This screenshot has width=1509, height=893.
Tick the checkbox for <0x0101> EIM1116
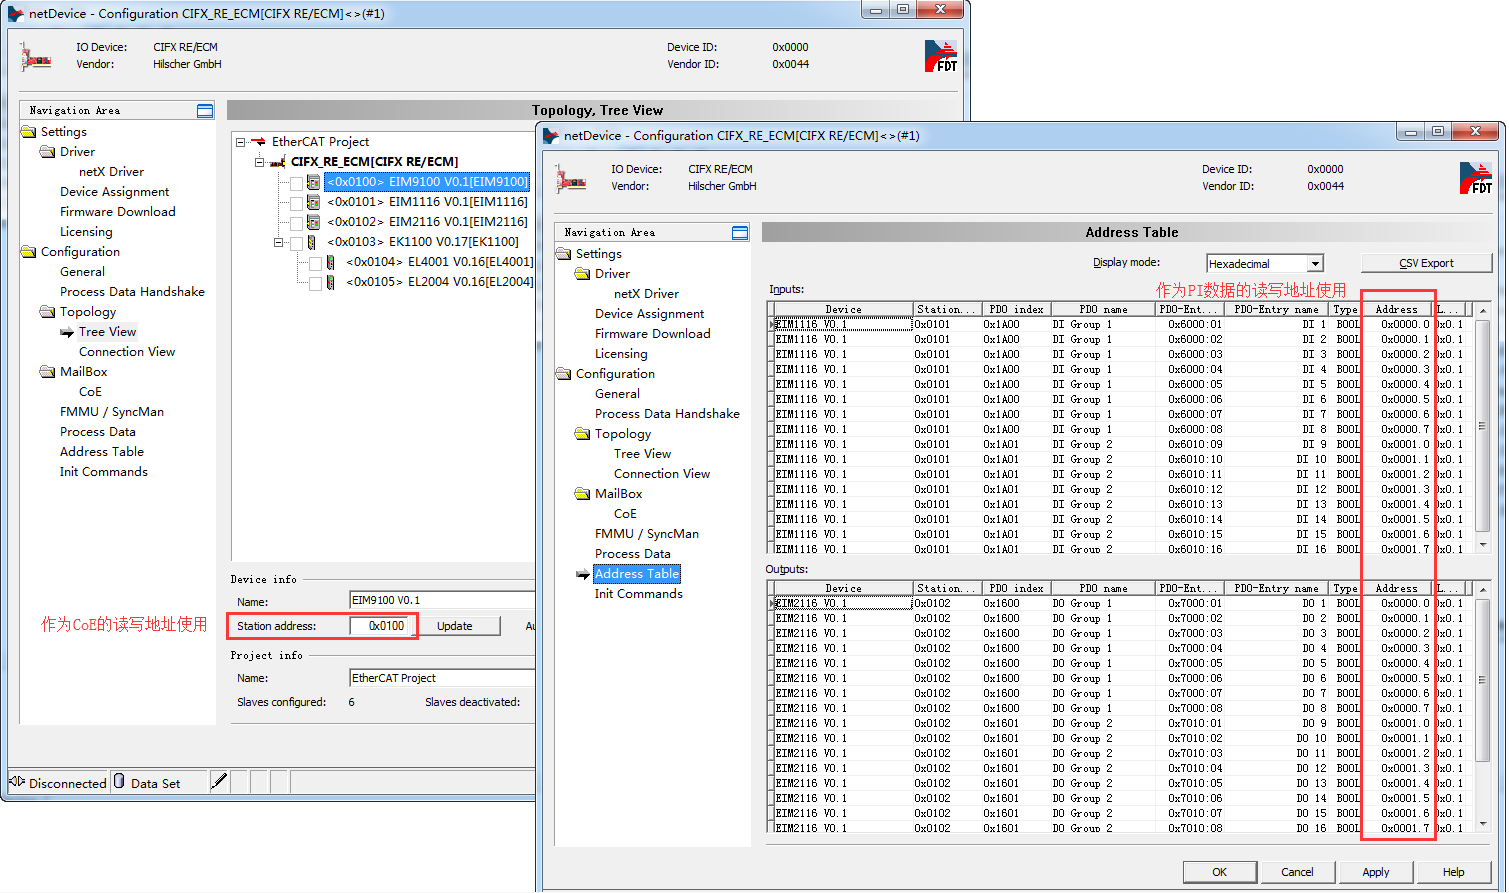coord(297,203)
